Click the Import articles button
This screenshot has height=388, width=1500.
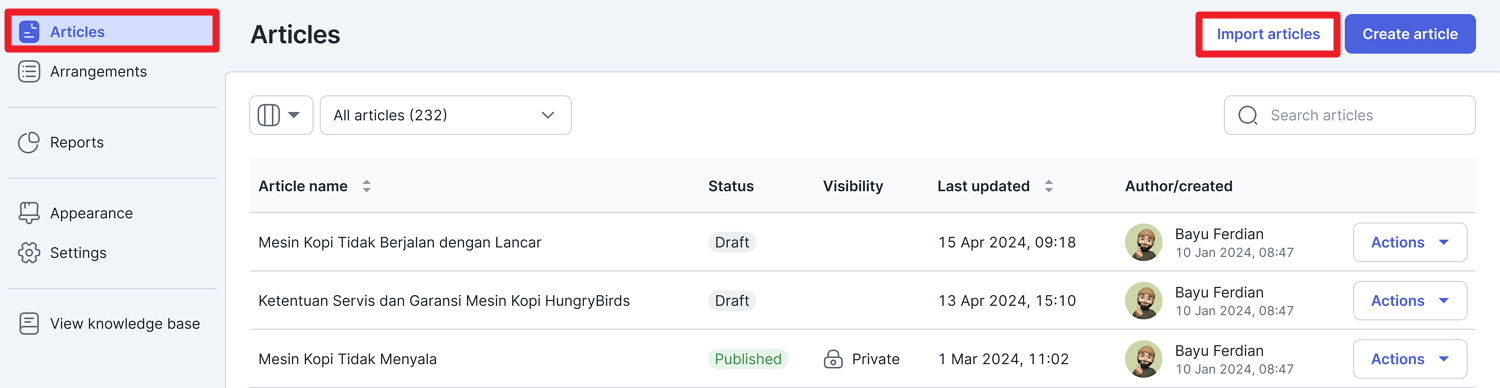click(1268, 34)
